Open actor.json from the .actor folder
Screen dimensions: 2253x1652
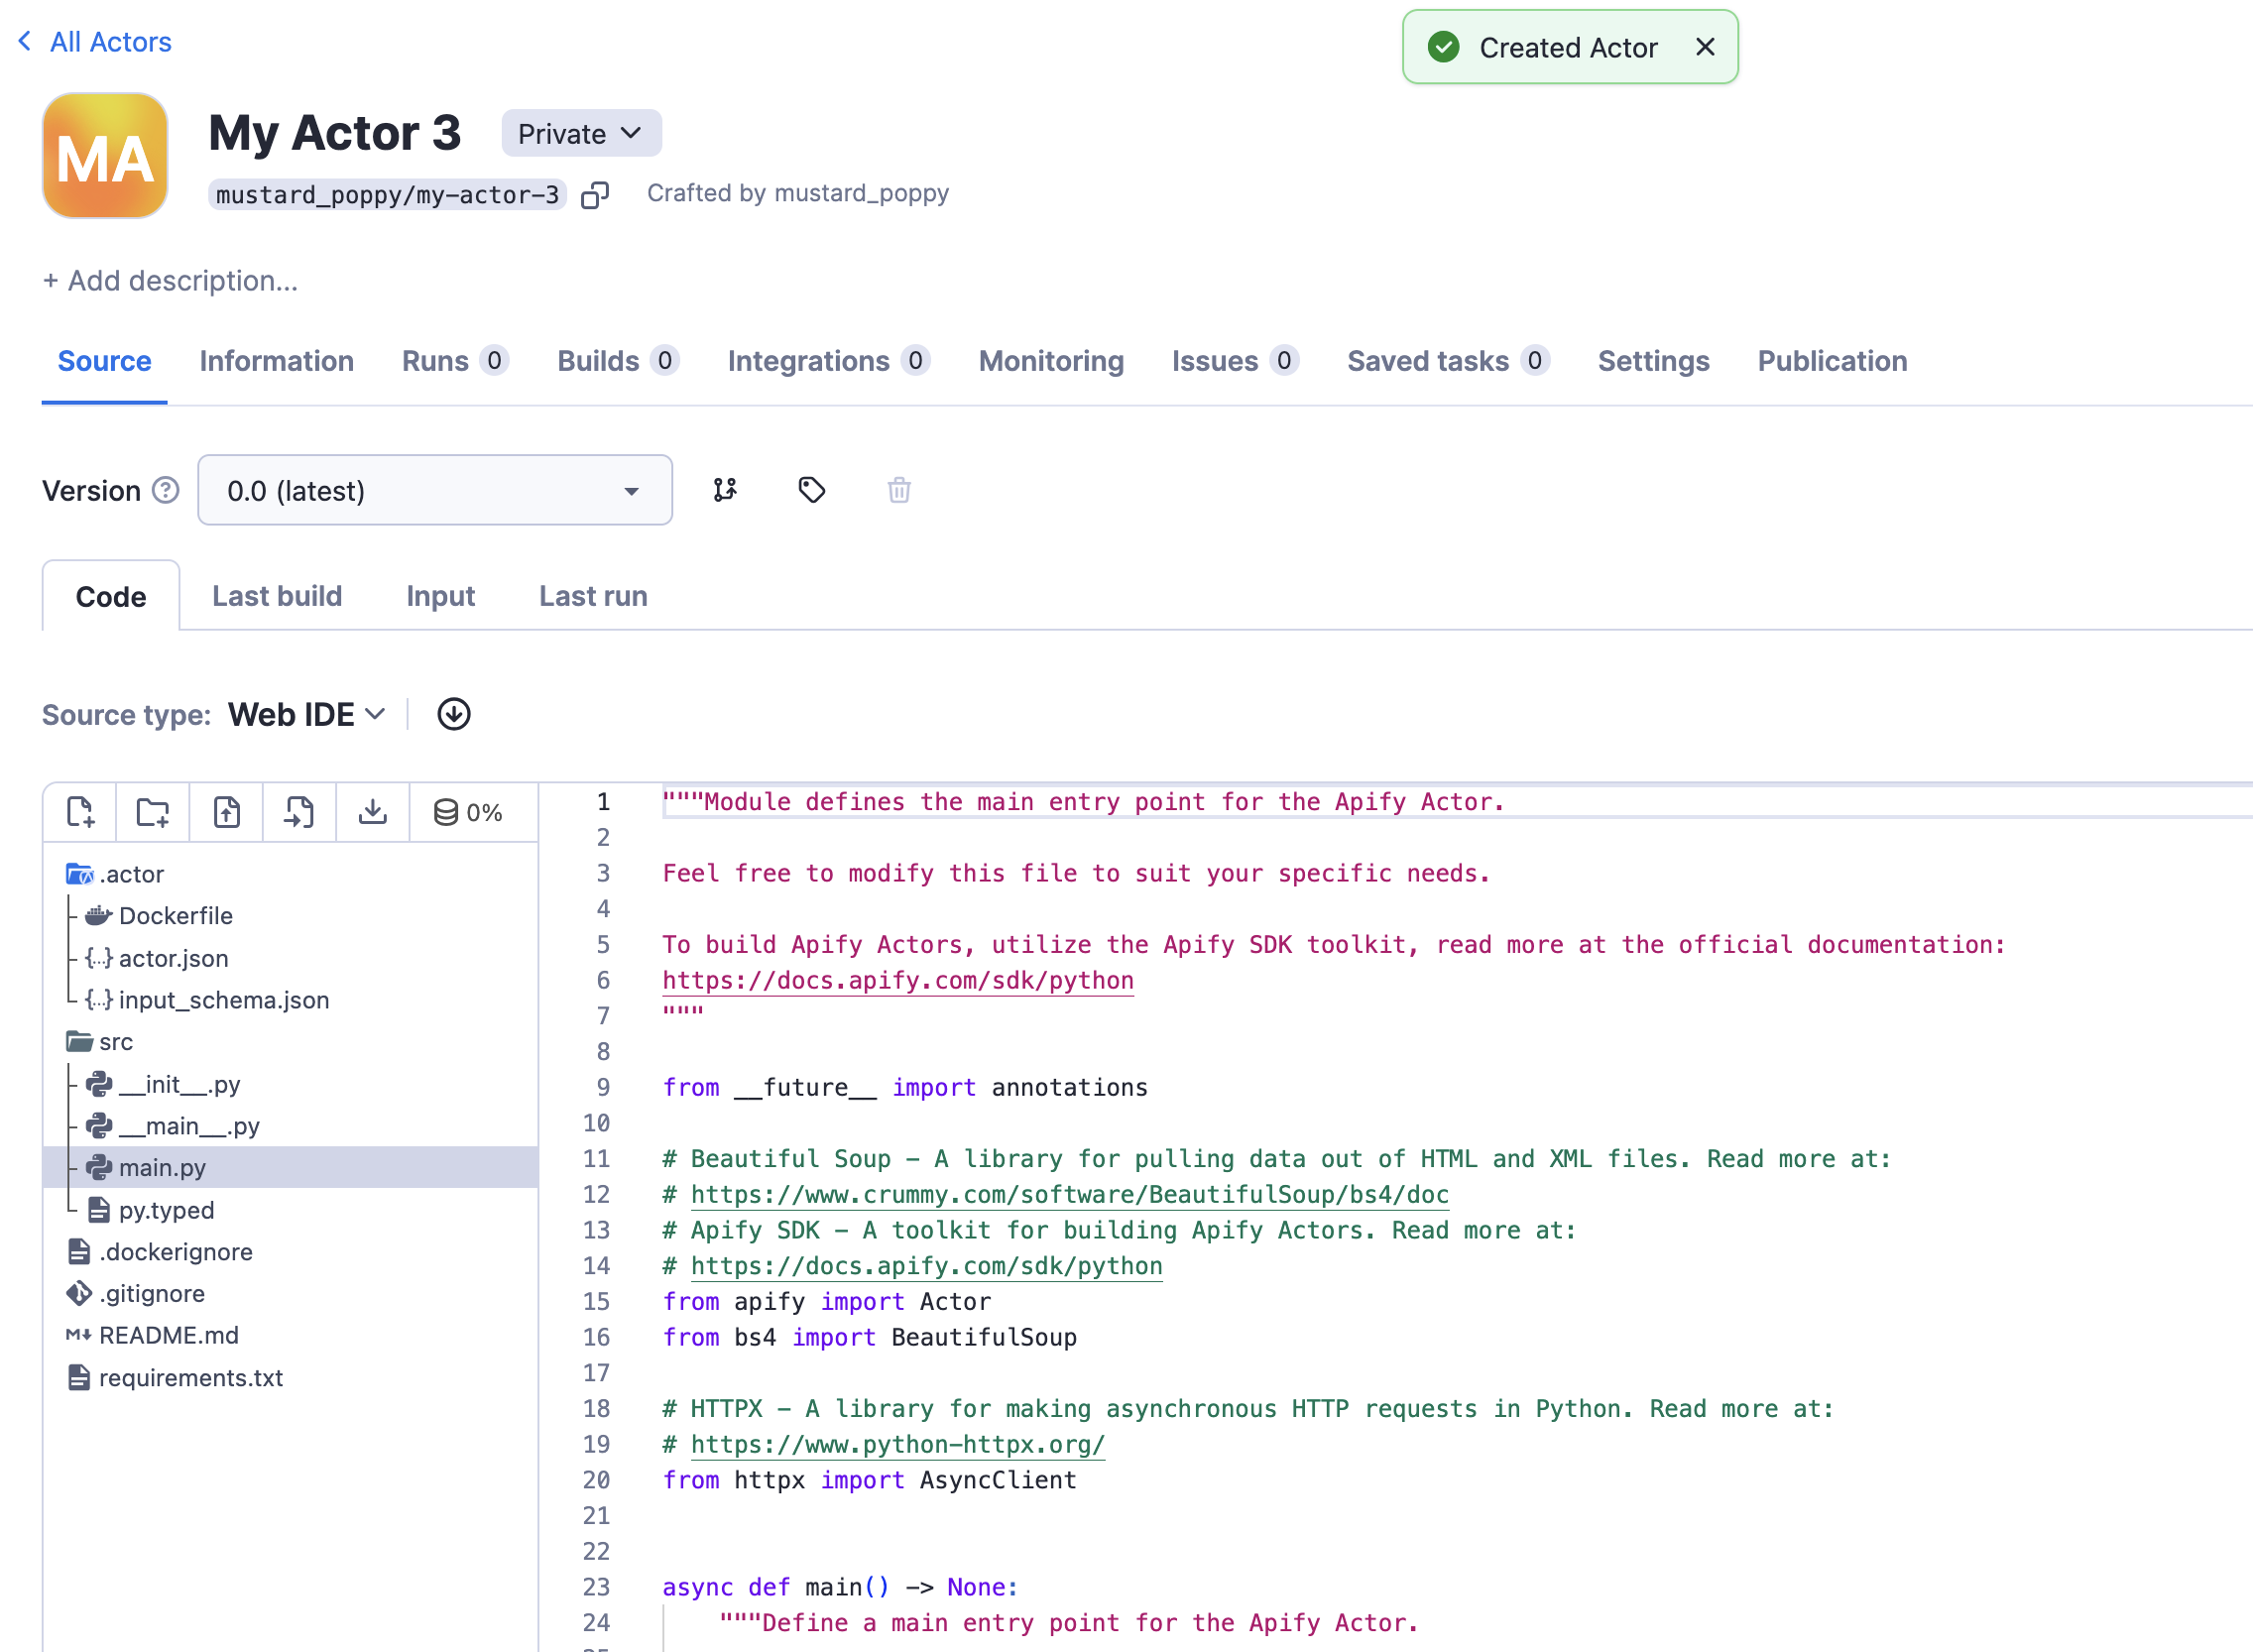tap(172, 958)
